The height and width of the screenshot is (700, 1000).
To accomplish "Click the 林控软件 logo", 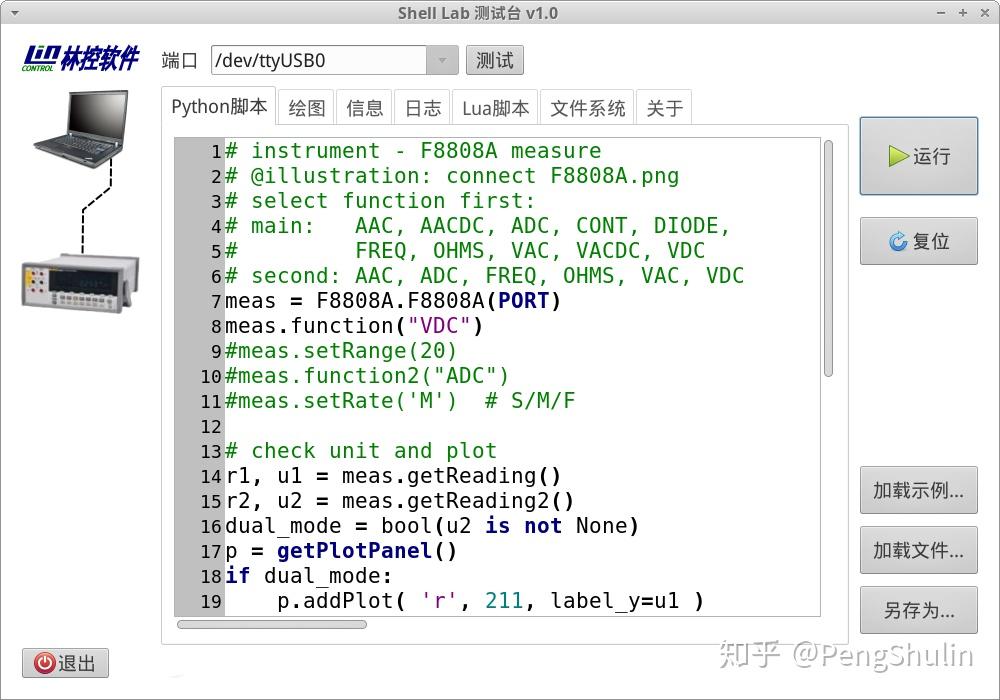I will (81, 59).
